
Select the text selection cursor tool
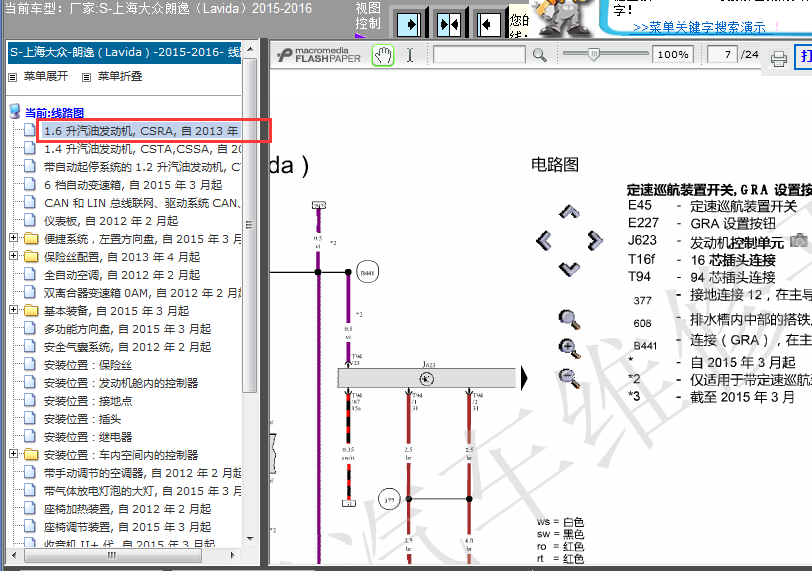[x=410, y=55]
